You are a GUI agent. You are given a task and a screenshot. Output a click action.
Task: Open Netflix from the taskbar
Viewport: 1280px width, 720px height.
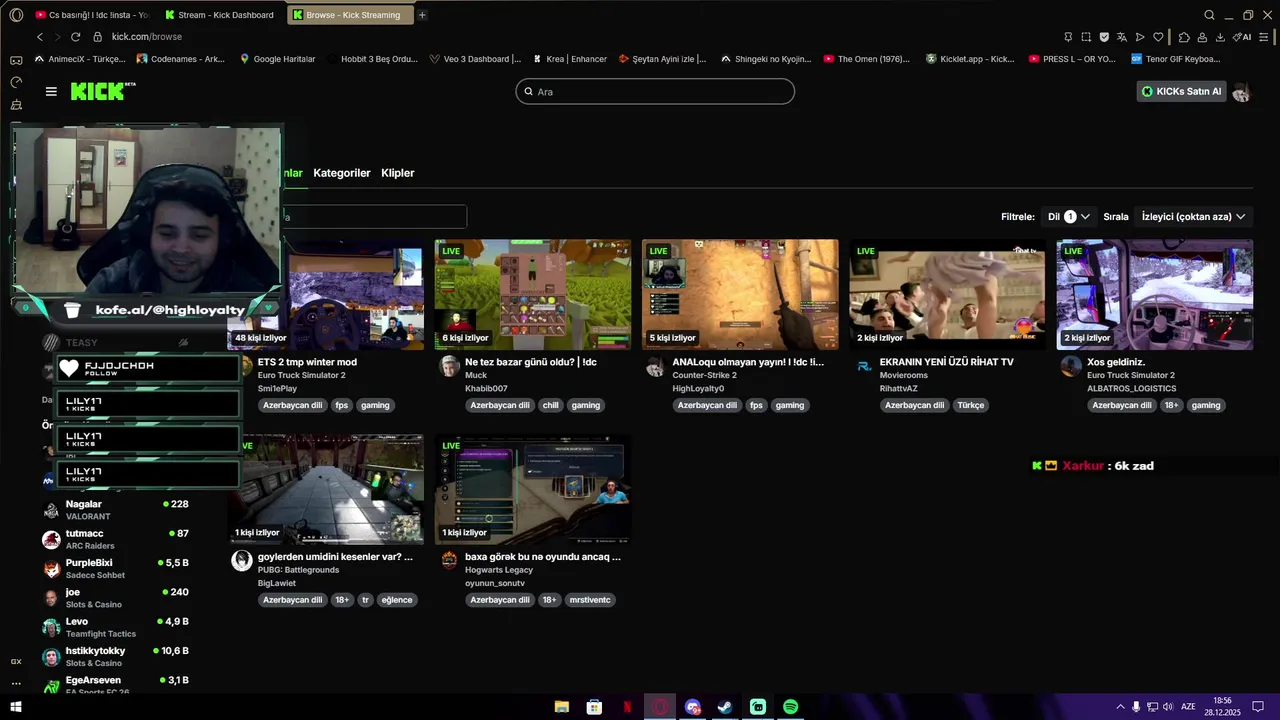[627, 707]
